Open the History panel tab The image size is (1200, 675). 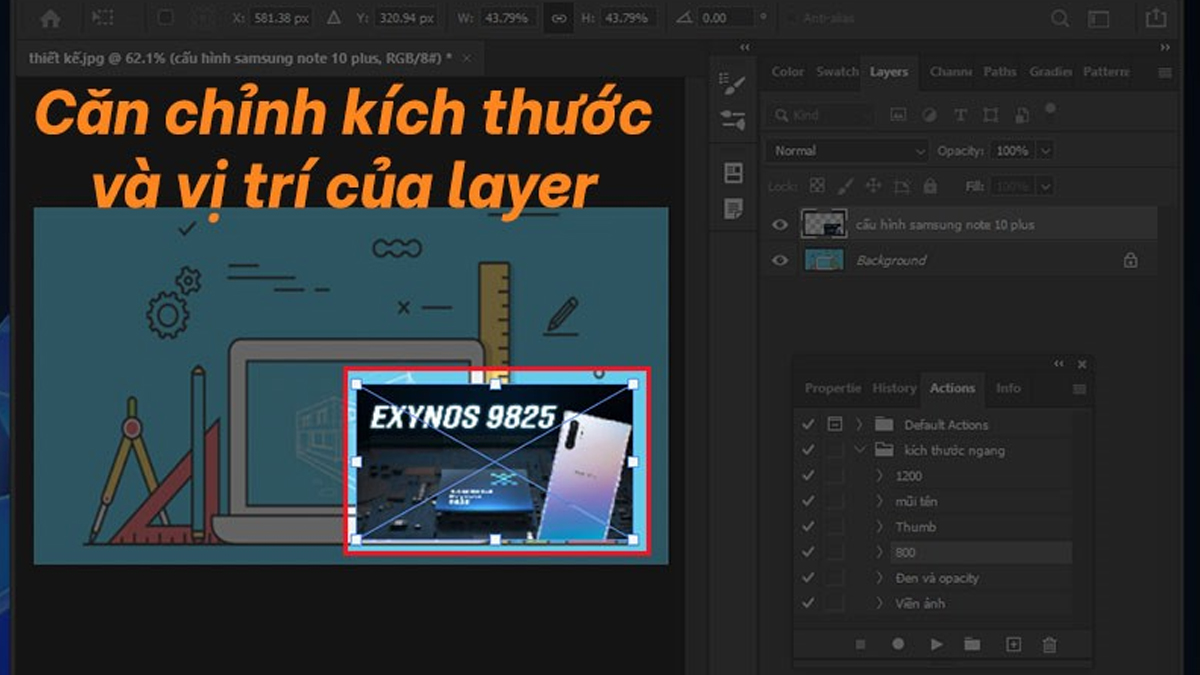893,388
